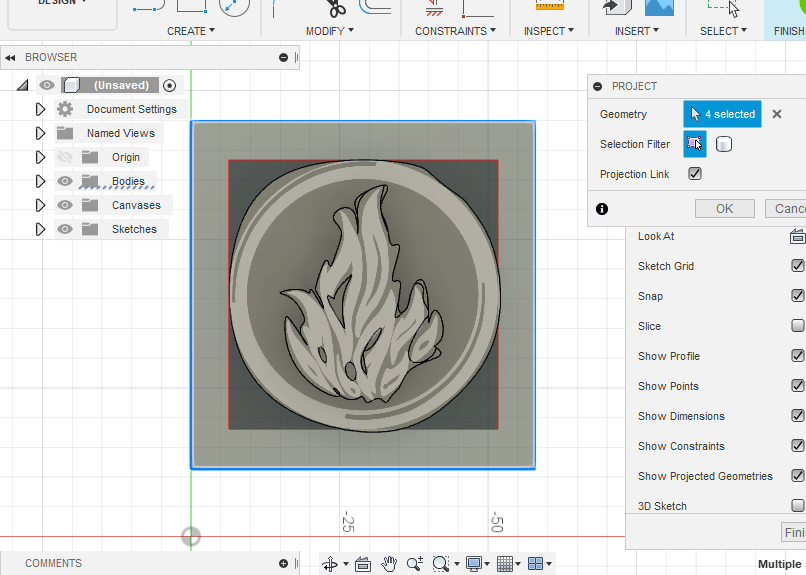The width and height of the screenshot is (806, 575).
Task: Toggle the Show Constraints checkbox
Action: (797, 446)
